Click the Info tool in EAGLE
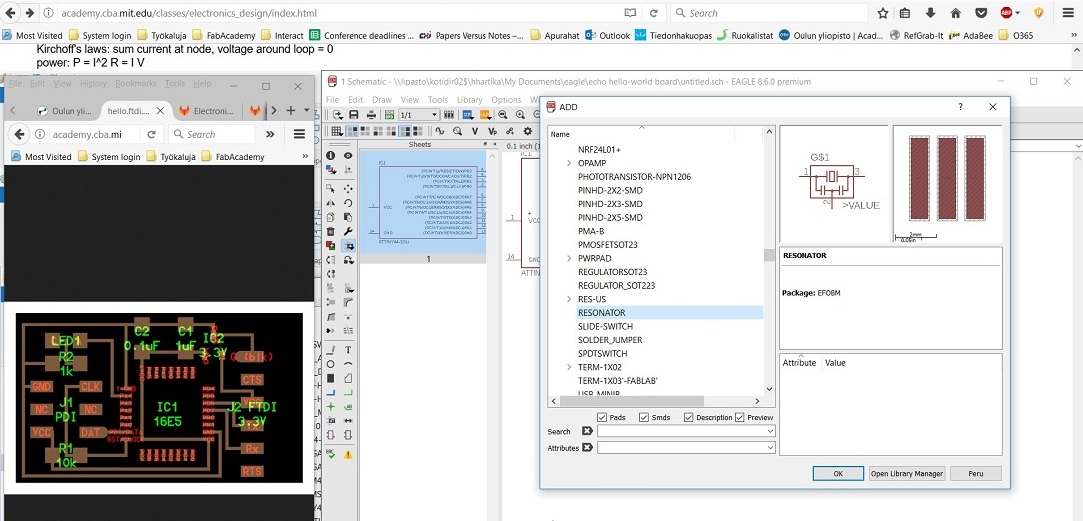The height and width of the screenshot is (521, 1083). pos(331,155)
